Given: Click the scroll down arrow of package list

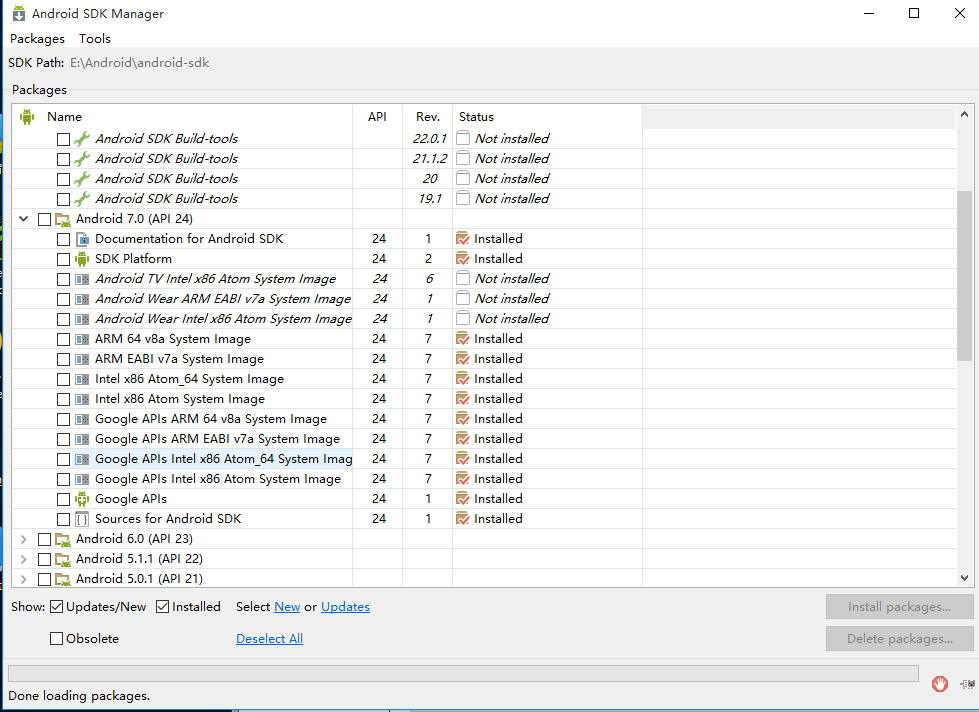Looking at the screenshot, I should [964, 578].
